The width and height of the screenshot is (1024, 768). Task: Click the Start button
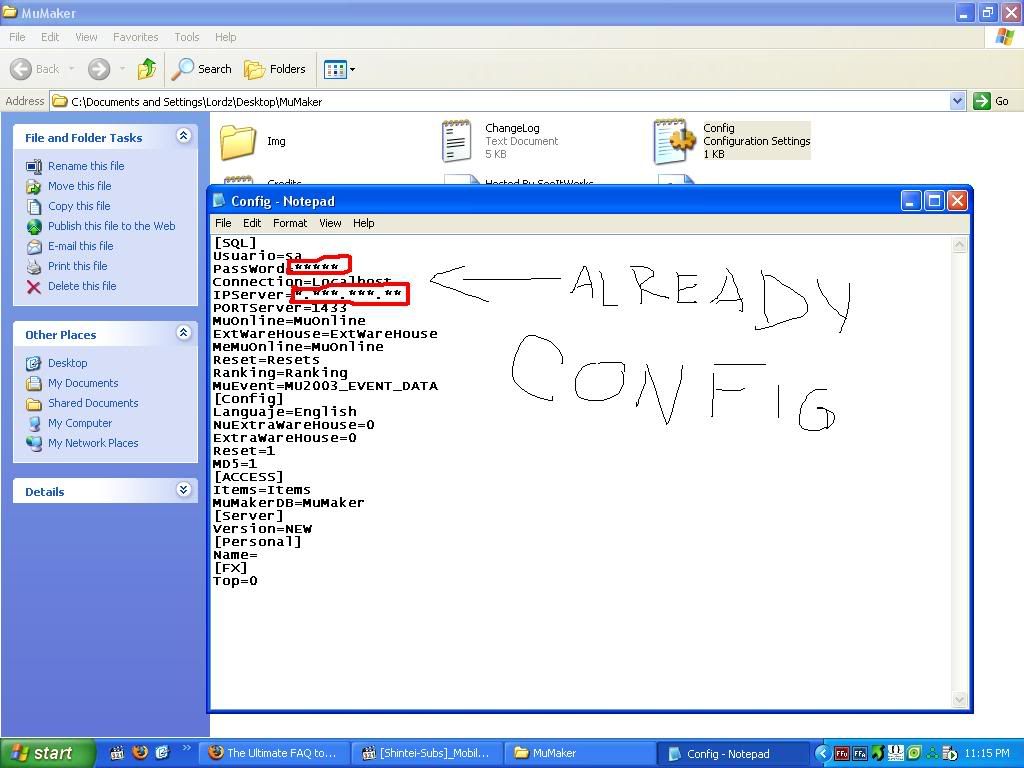(47, 753)
